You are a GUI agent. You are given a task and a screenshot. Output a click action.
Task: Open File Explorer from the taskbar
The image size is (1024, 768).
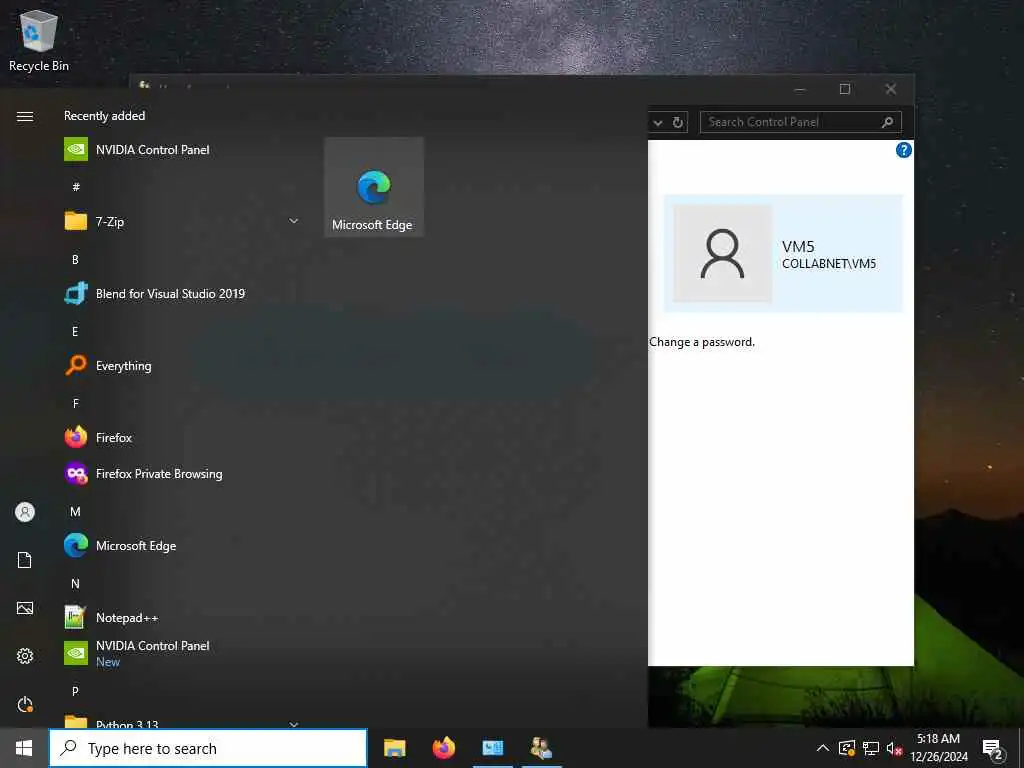pos(394,748)
